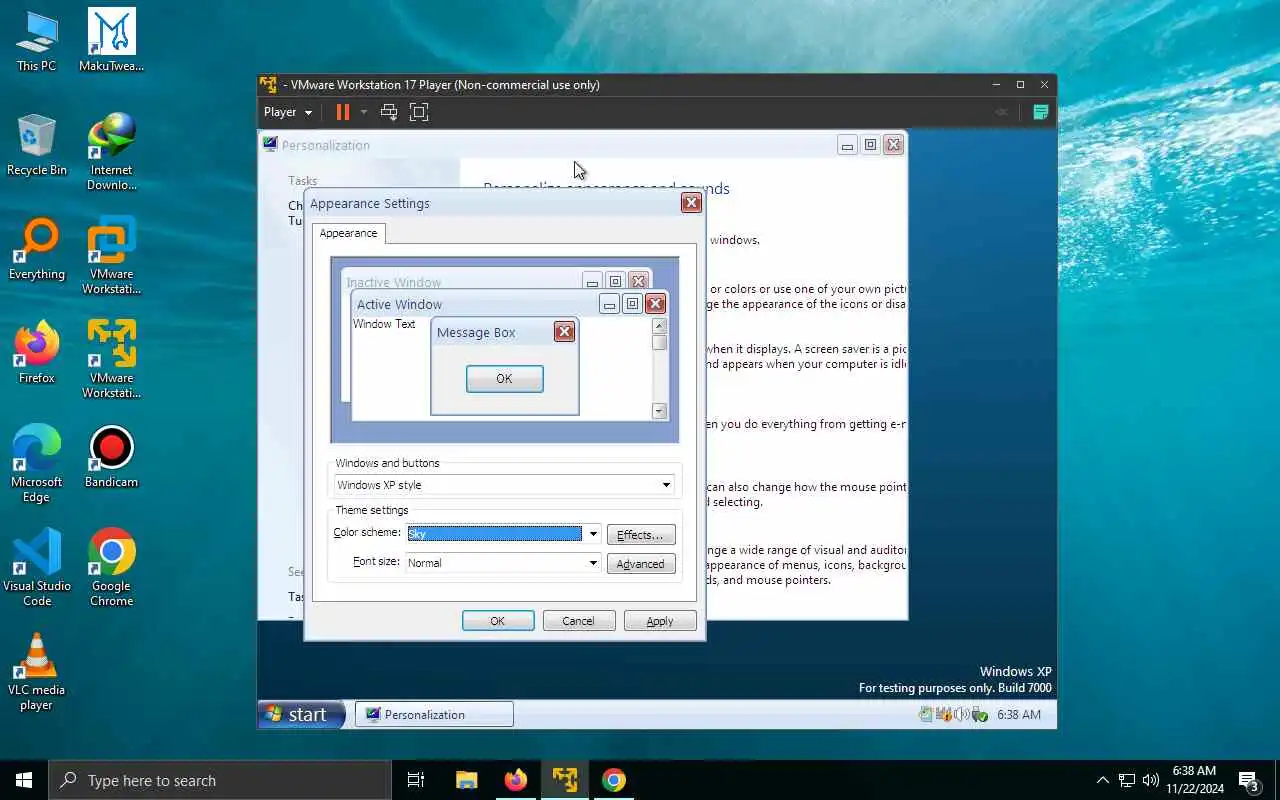Click the Advanced button
This screenshot has height=800, width=1280.
pos(641,564)
